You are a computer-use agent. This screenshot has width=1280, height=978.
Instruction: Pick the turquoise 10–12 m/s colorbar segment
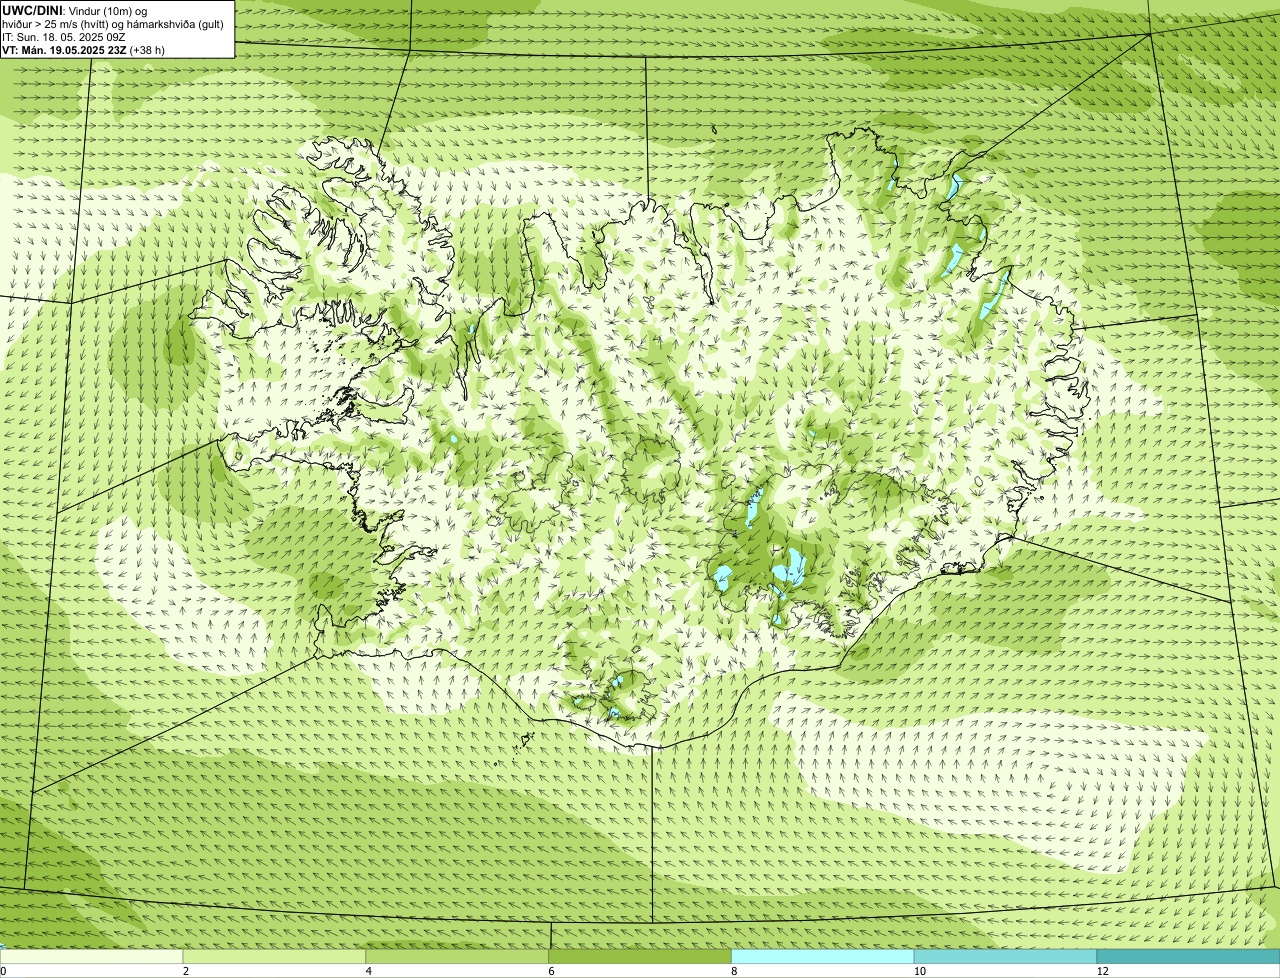click(x=1006, y=956)
